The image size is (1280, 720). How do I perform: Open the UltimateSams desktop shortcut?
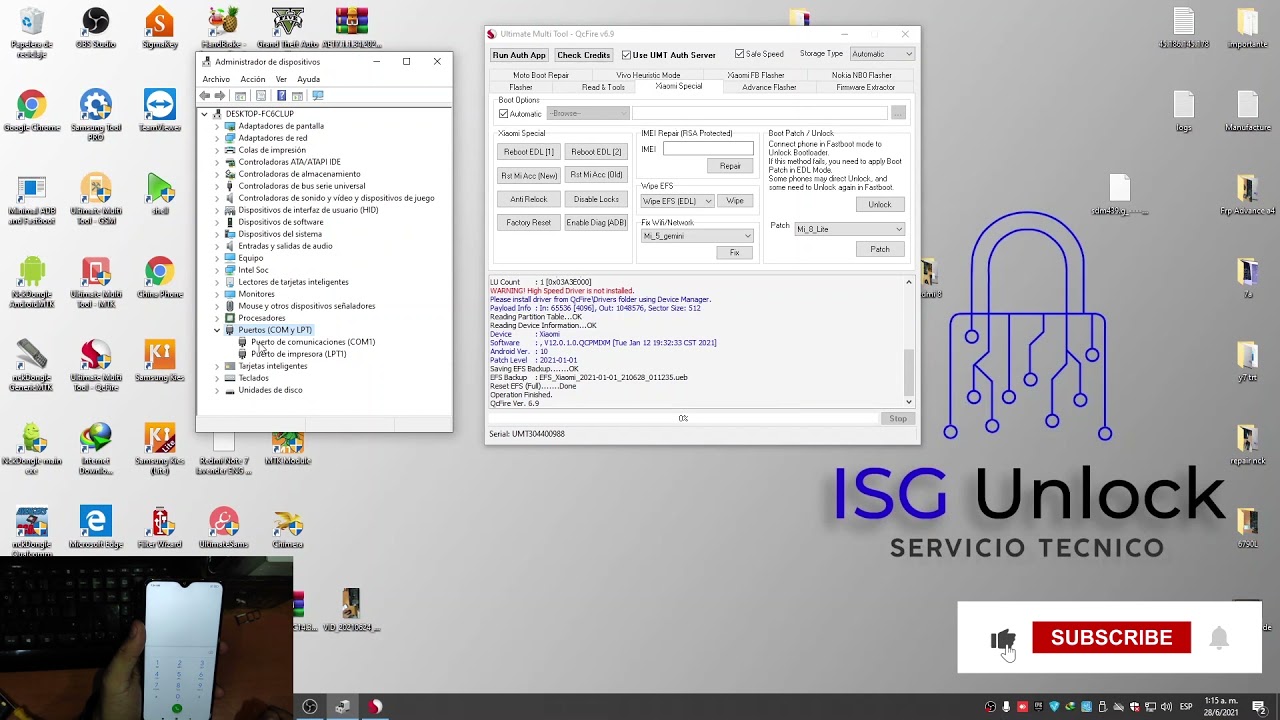coord(224,528)
